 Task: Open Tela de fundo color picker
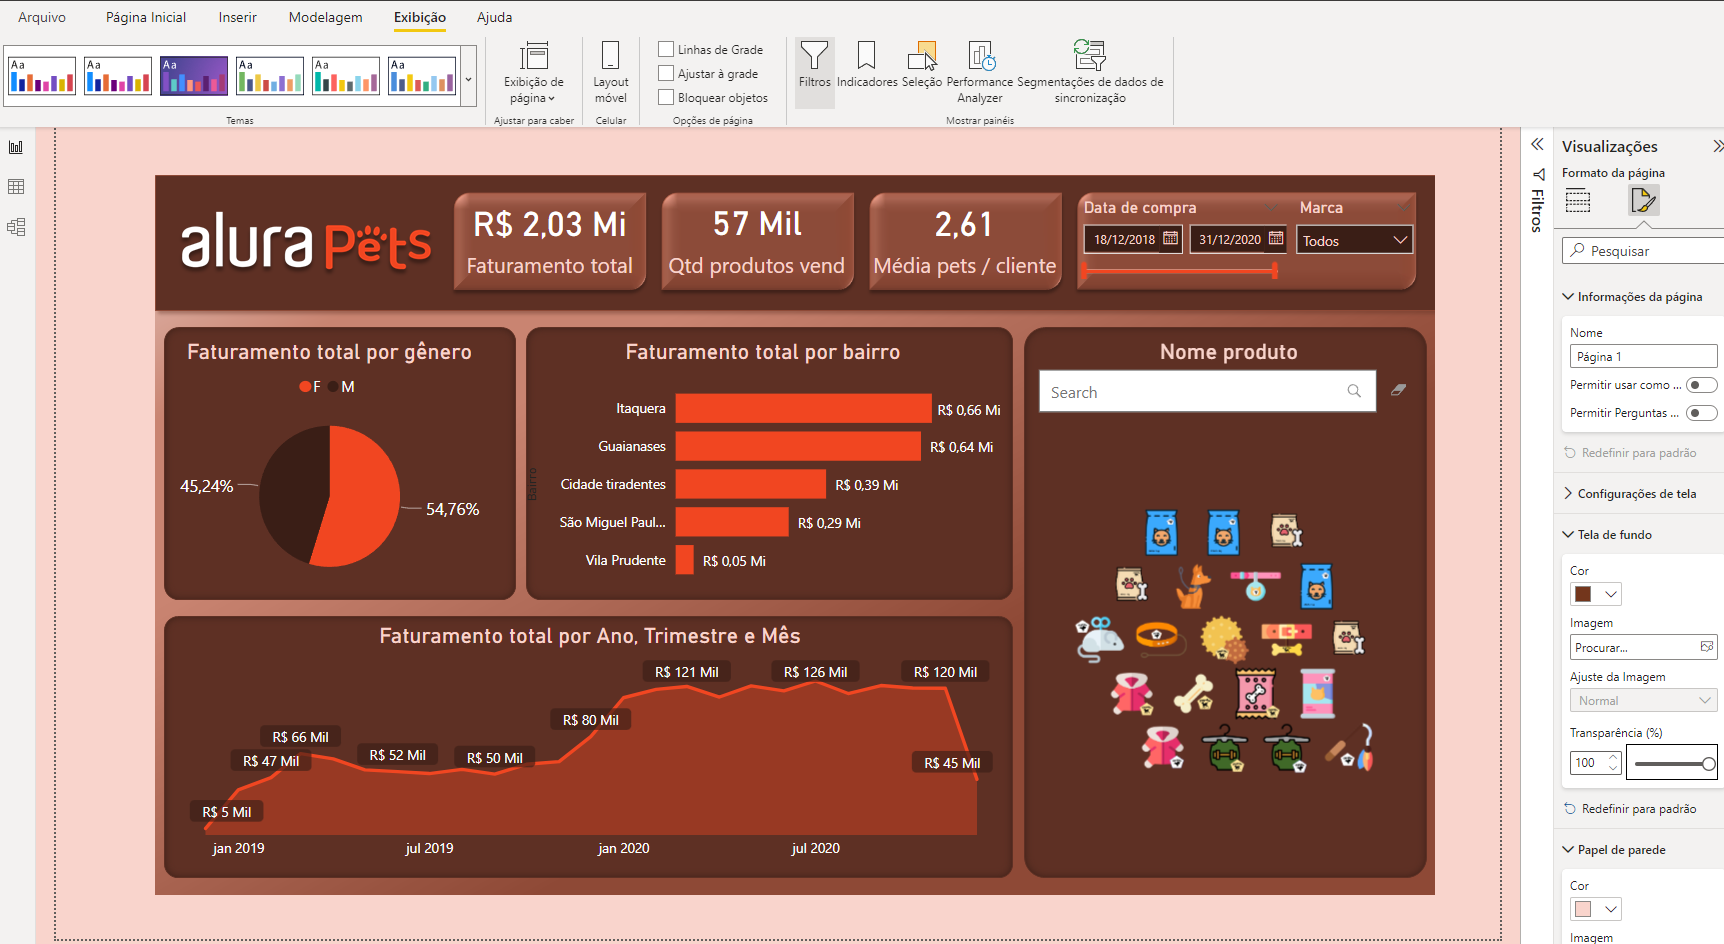(1595, 594)
